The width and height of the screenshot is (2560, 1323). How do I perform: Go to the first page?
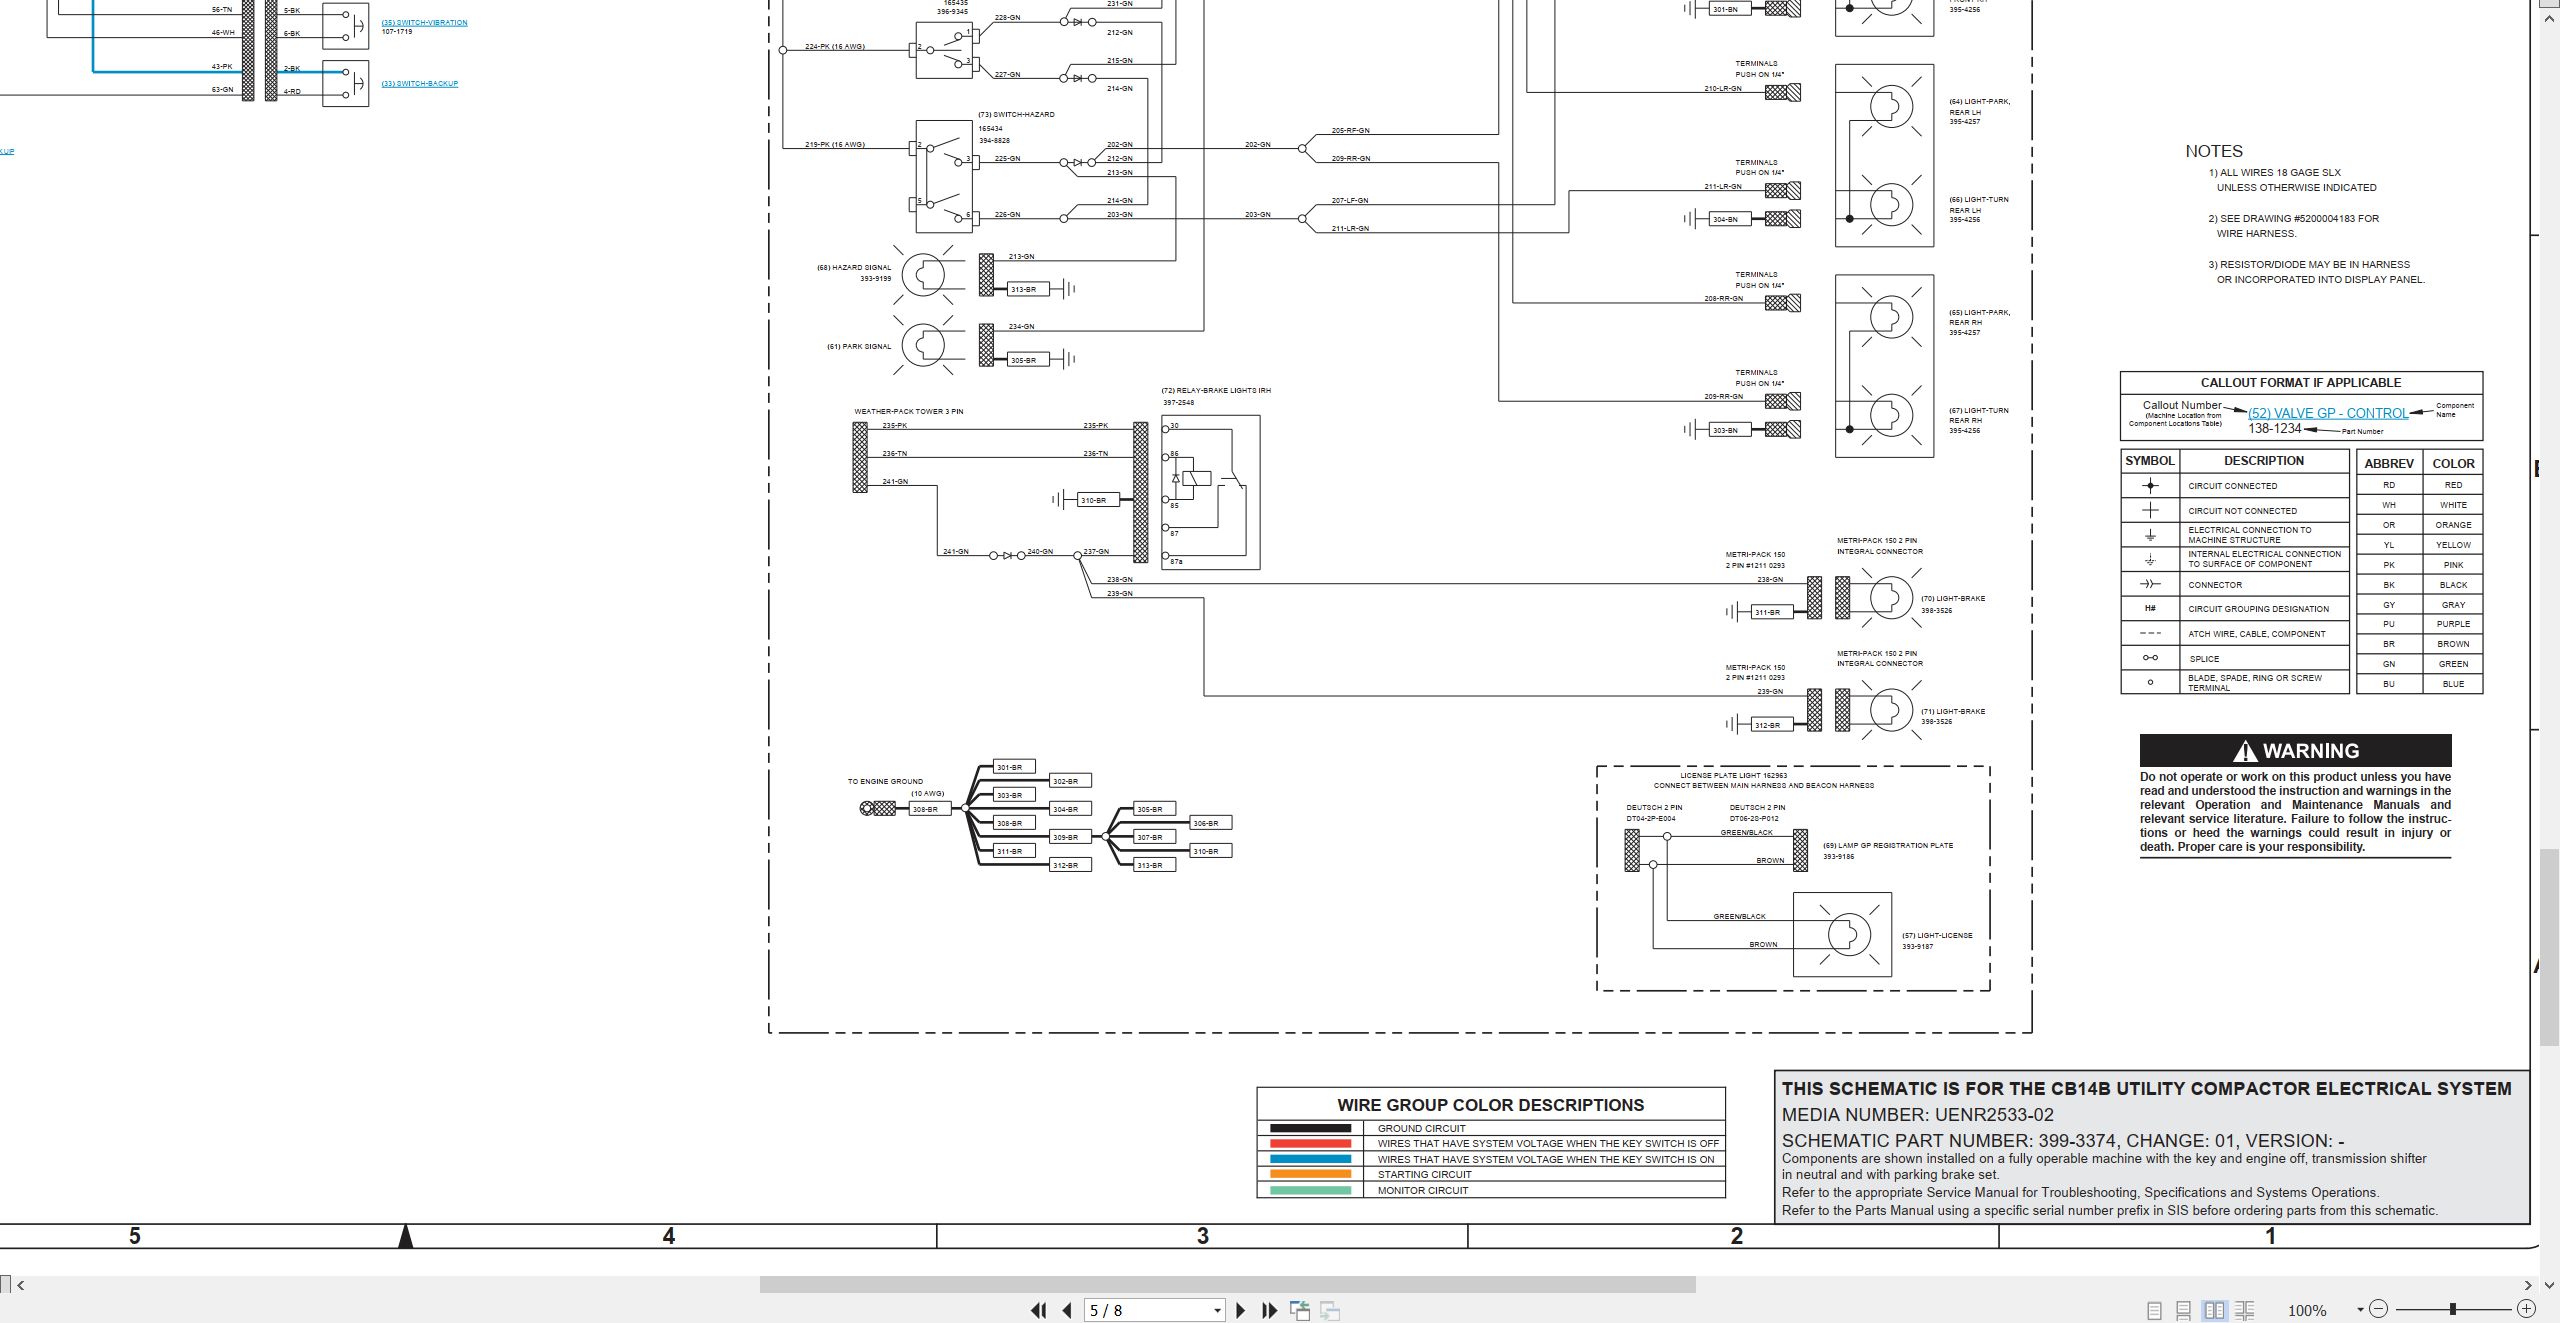pos(1039,1310)
